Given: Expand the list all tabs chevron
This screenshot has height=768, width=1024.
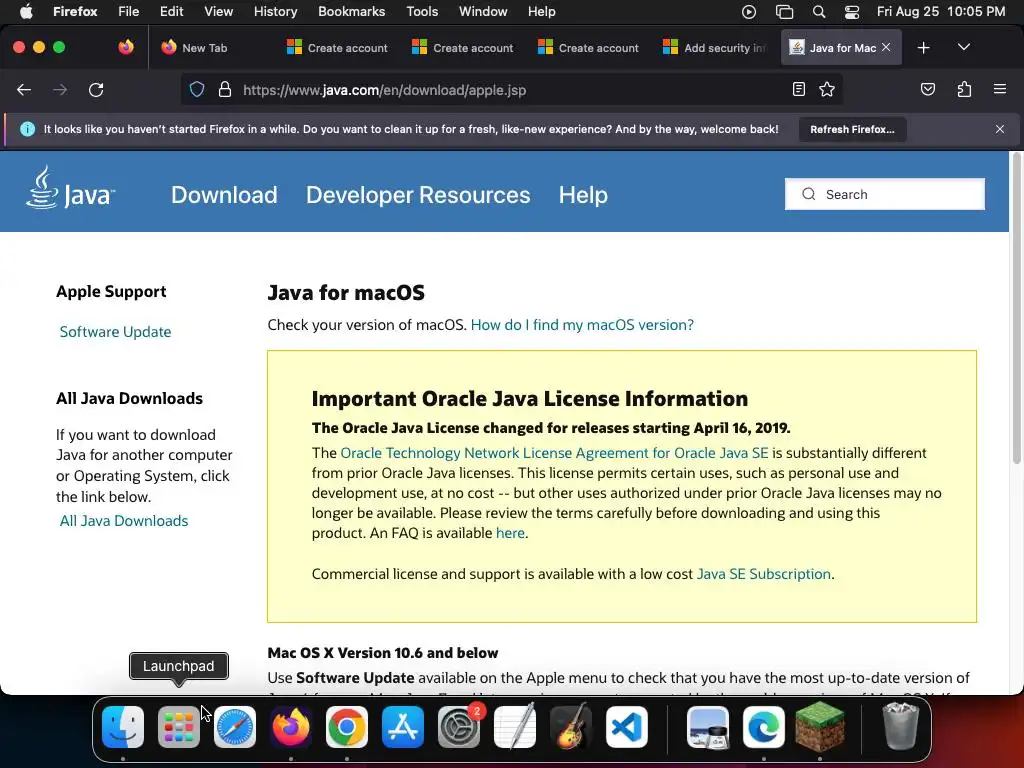Looking at the screenshot, I should [x=964, y=48].
